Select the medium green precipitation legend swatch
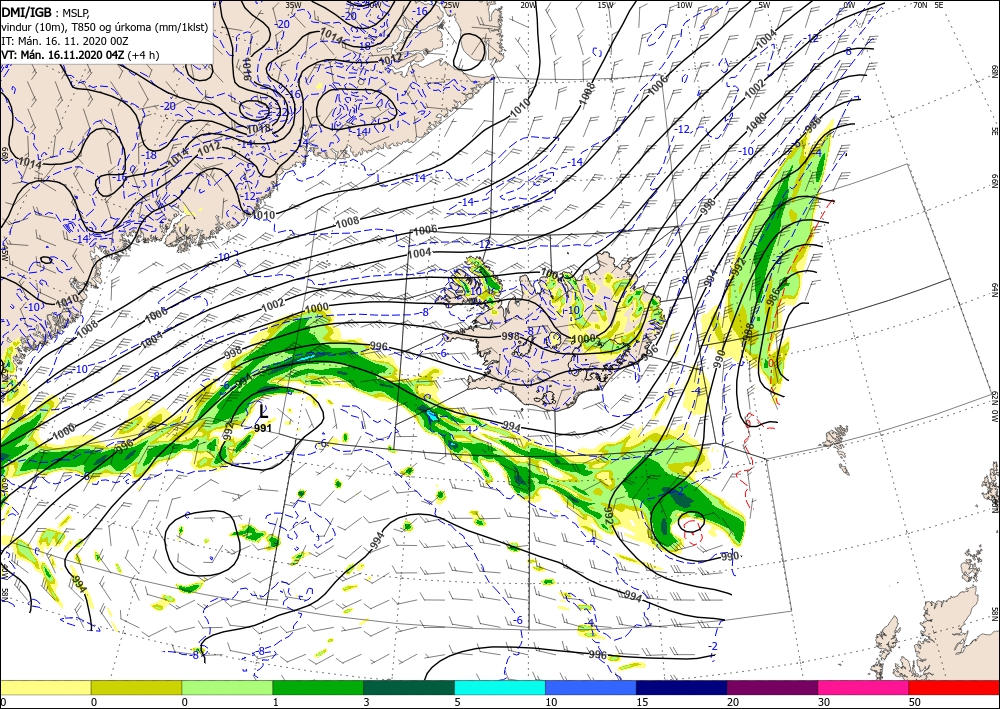This screenshot has width=1000, height=709. click(318, 687)
